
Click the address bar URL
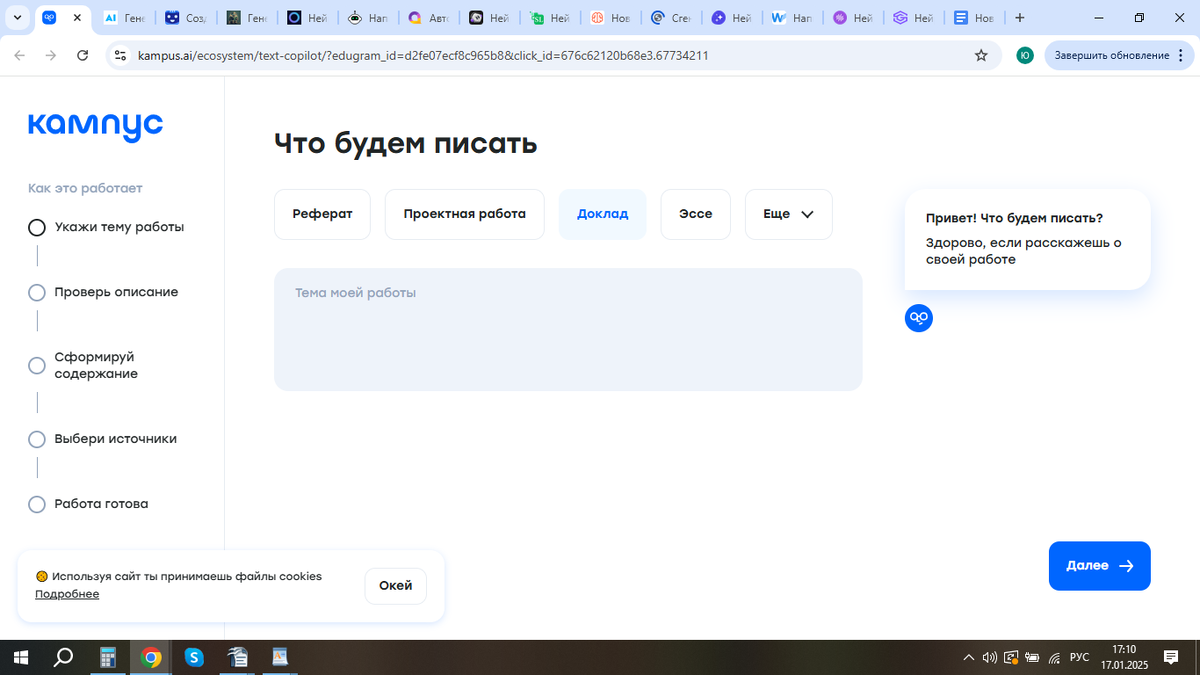pos(423,55)
